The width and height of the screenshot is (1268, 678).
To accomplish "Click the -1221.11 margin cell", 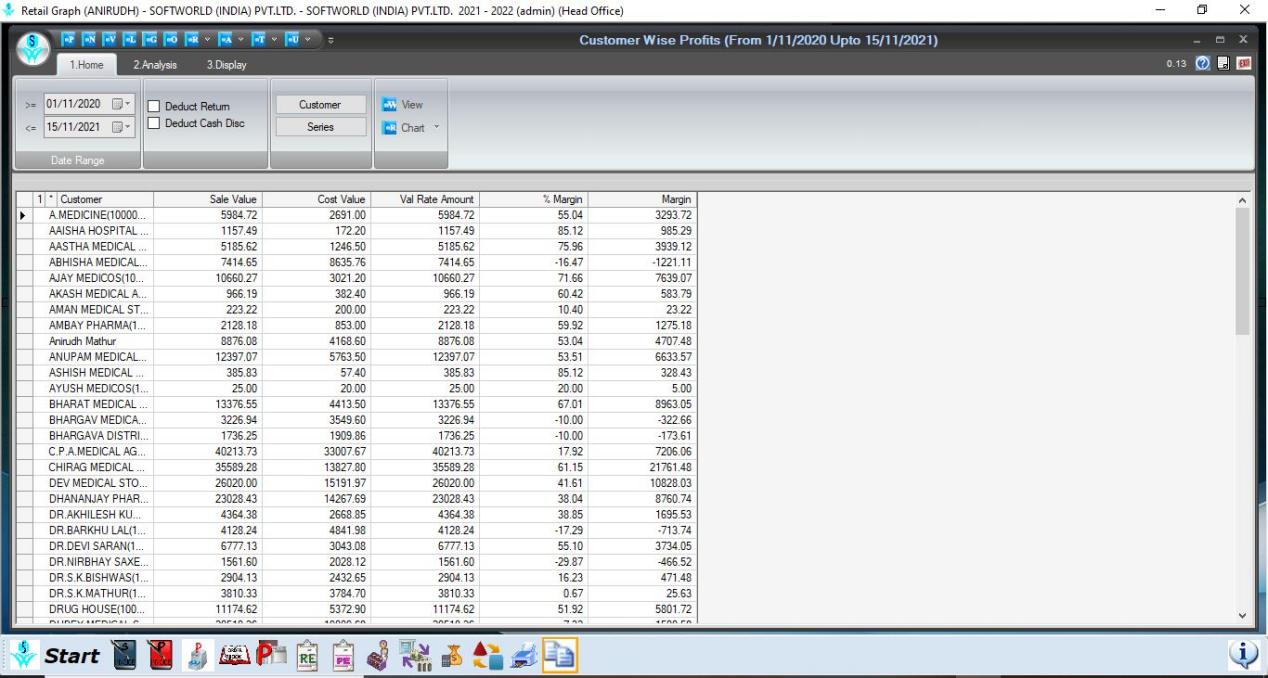I will pyautogui.click(x=644, y=261).
